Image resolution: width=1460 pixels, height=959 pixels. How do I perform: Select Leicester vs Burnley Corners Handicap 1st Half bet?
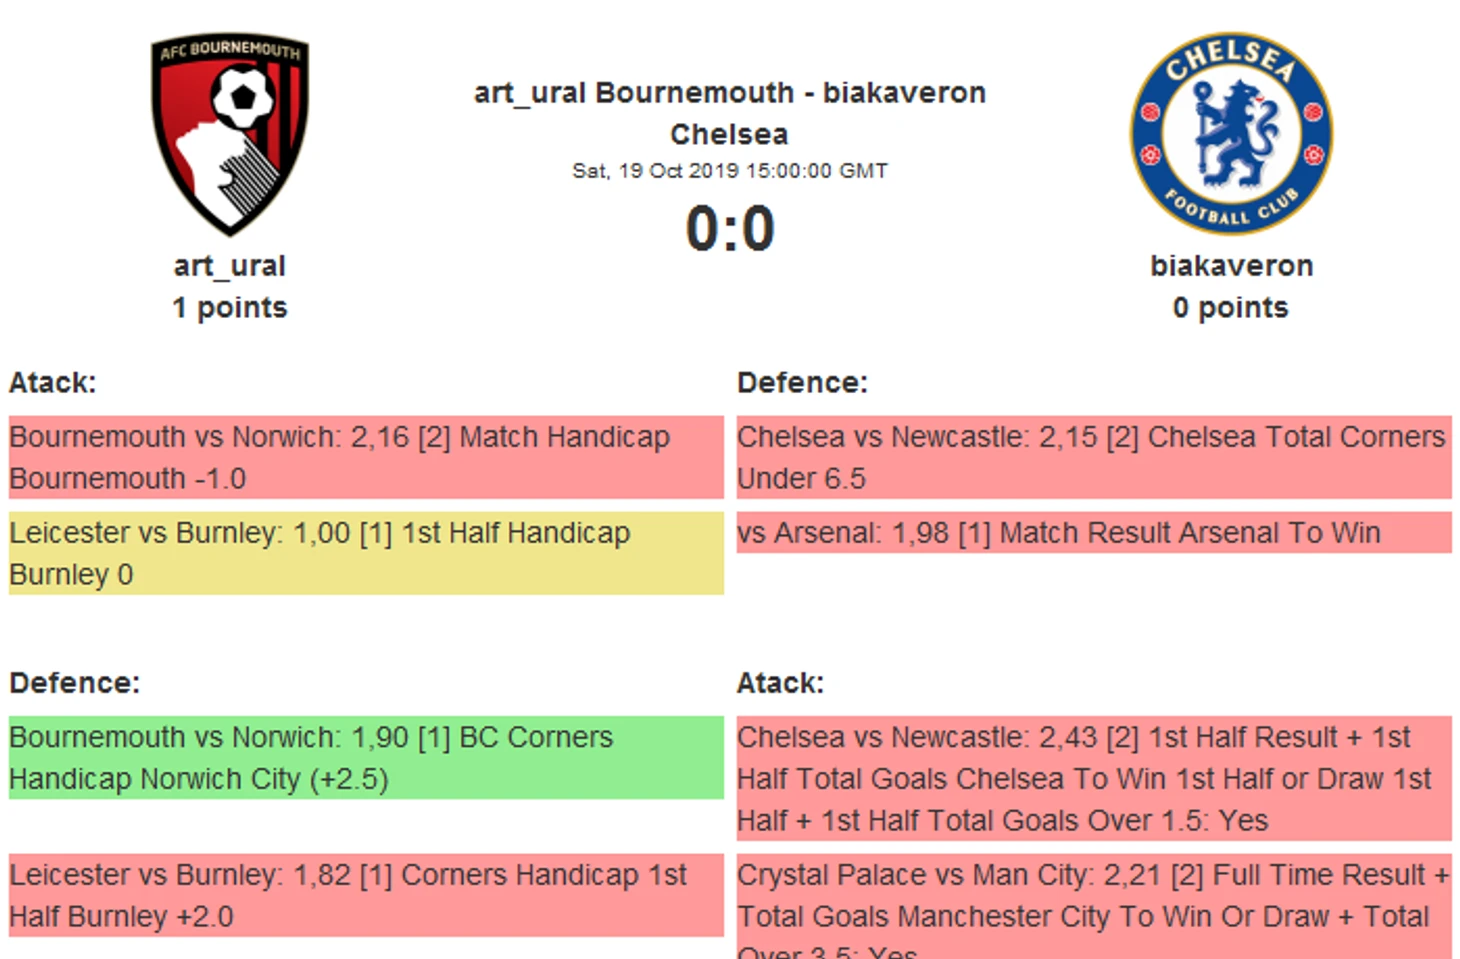pyautogui.click(x=366, y=895)
